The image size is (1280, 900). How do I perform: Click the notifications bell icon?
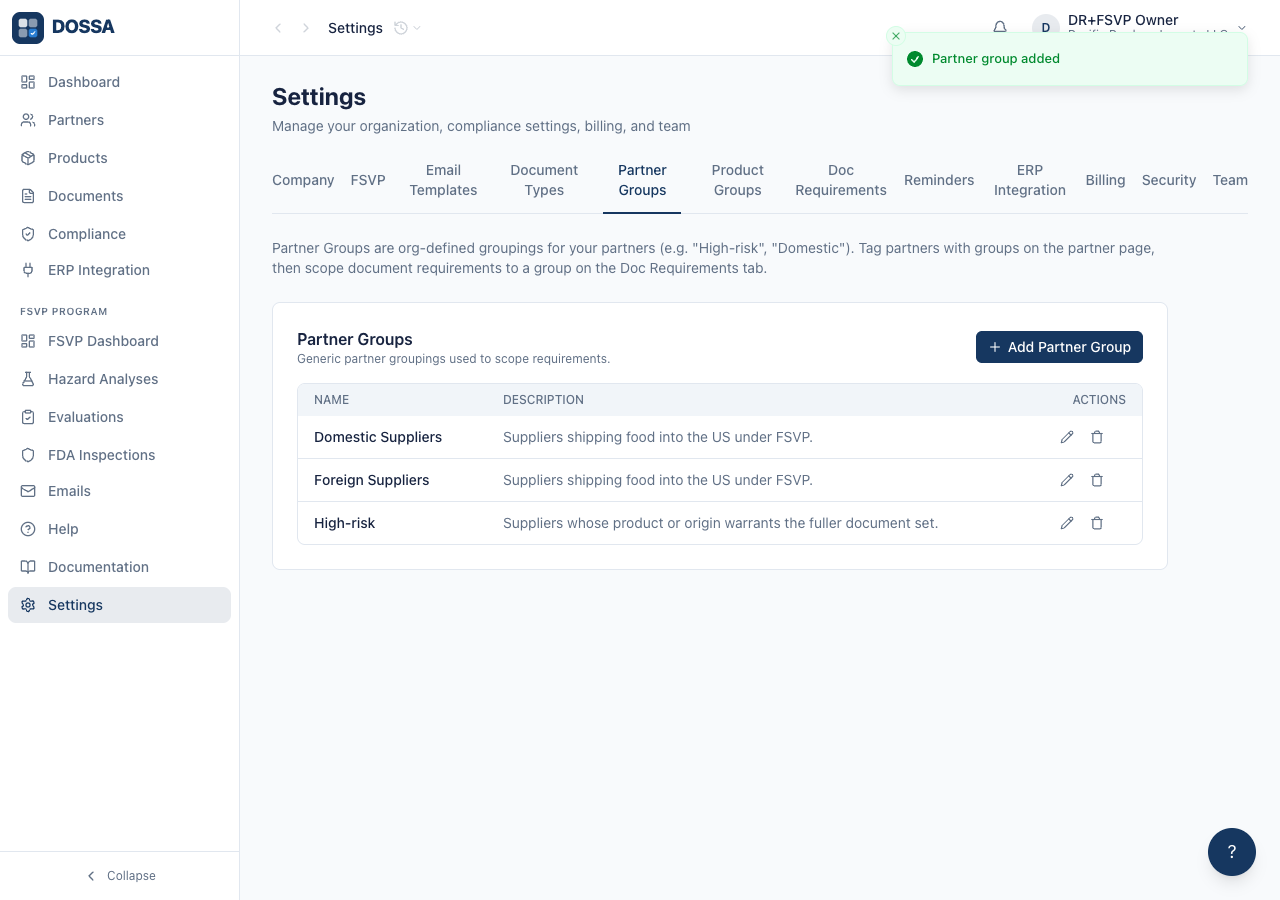[x=1000, y=27]
